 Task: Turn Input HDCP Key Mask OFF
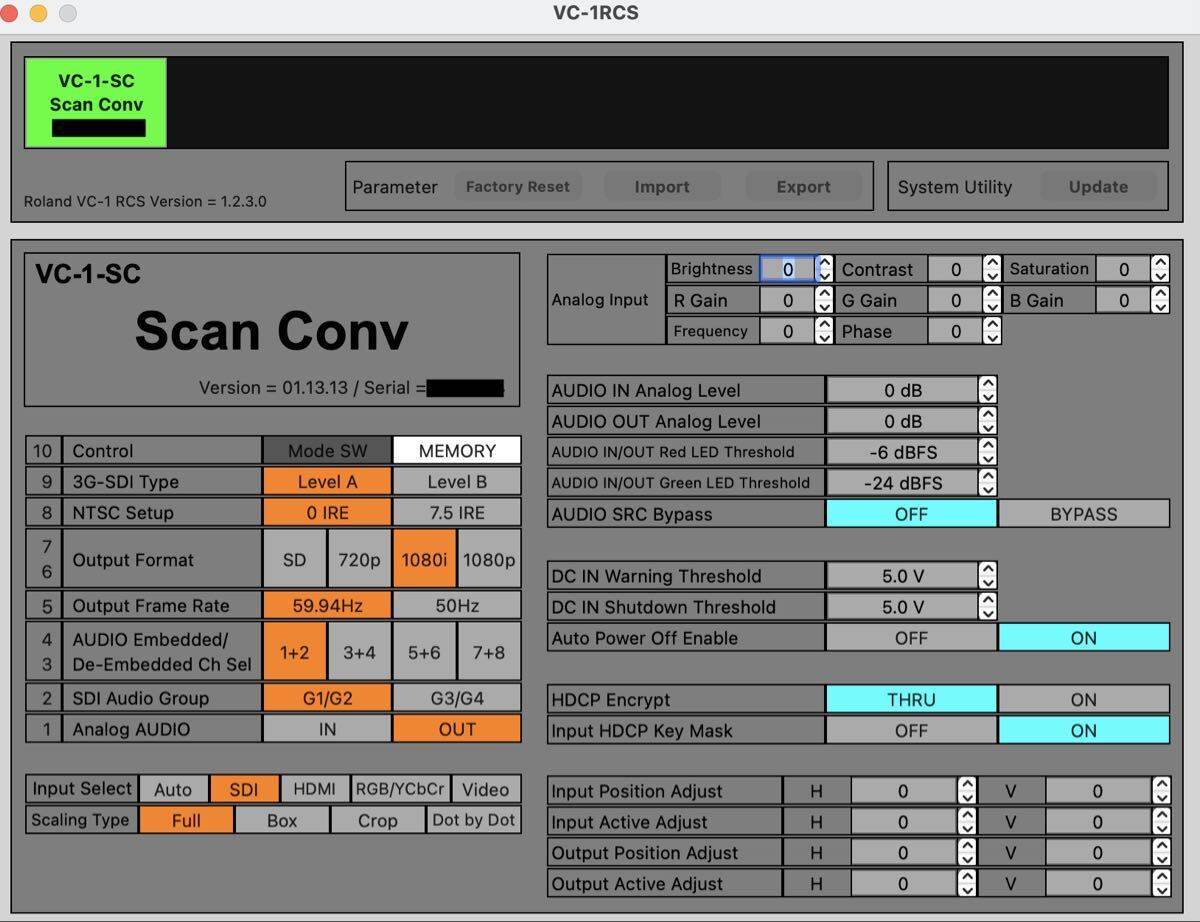coord(911,731)
